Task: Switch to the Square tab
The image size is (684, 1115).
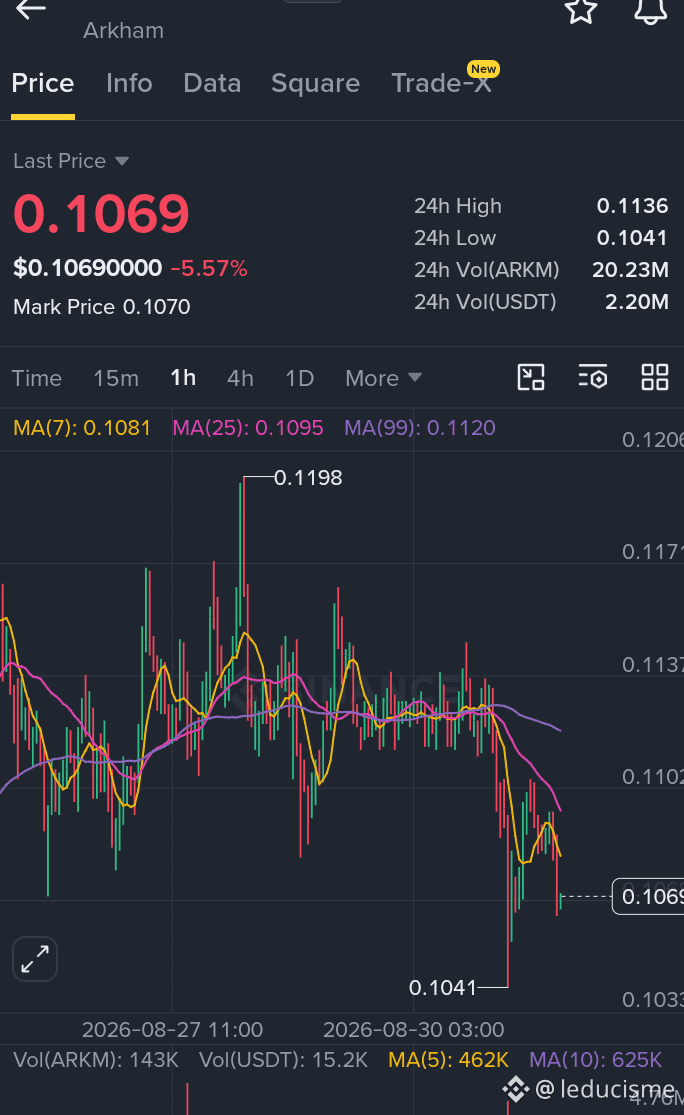Action: click(315, 84)
